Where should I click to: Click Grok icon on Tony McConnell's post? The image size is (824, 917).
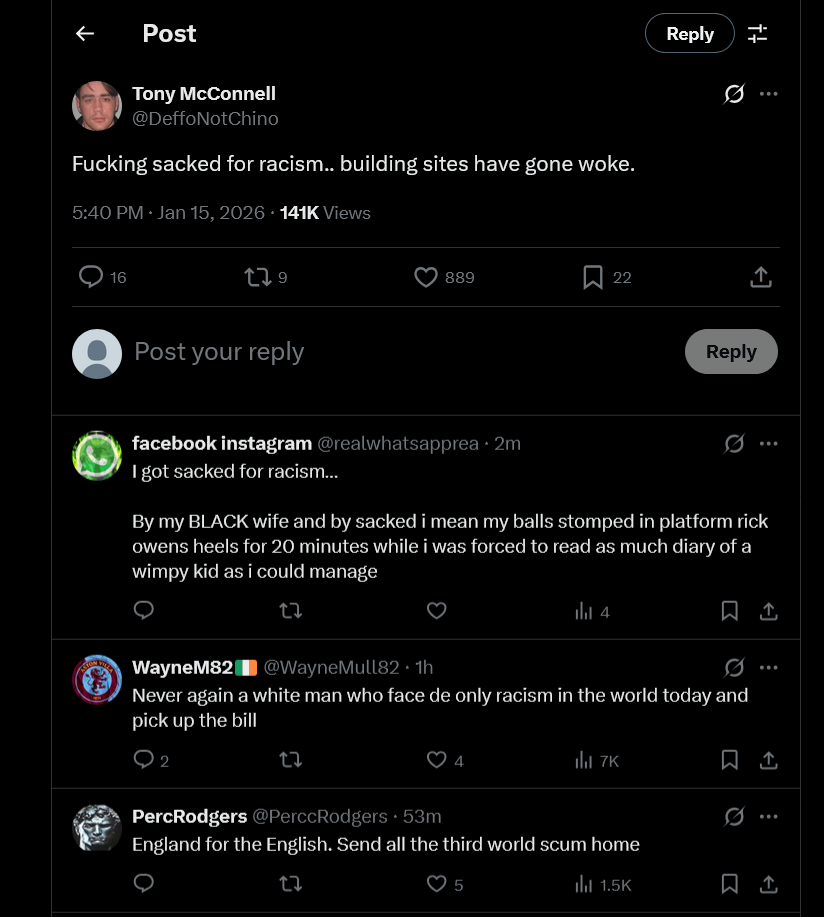pyautogui.click(x=734, y=94)
